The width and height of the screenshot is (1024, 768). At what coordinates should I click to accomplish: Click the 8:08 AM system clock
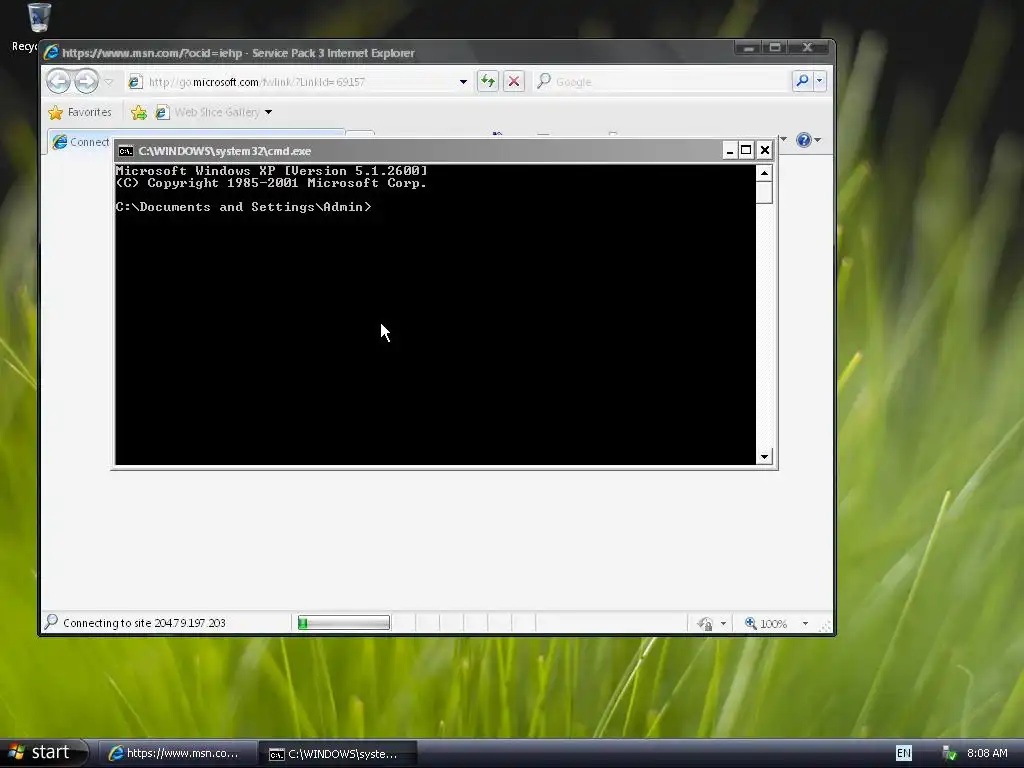click(987, 754)
